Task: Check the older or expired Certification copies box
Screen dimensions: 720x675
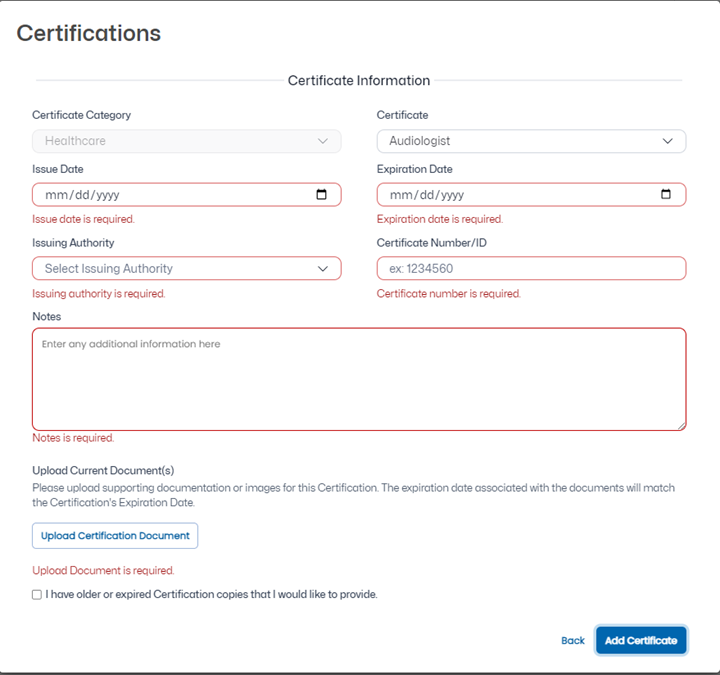Action: (x=37, y=594)
